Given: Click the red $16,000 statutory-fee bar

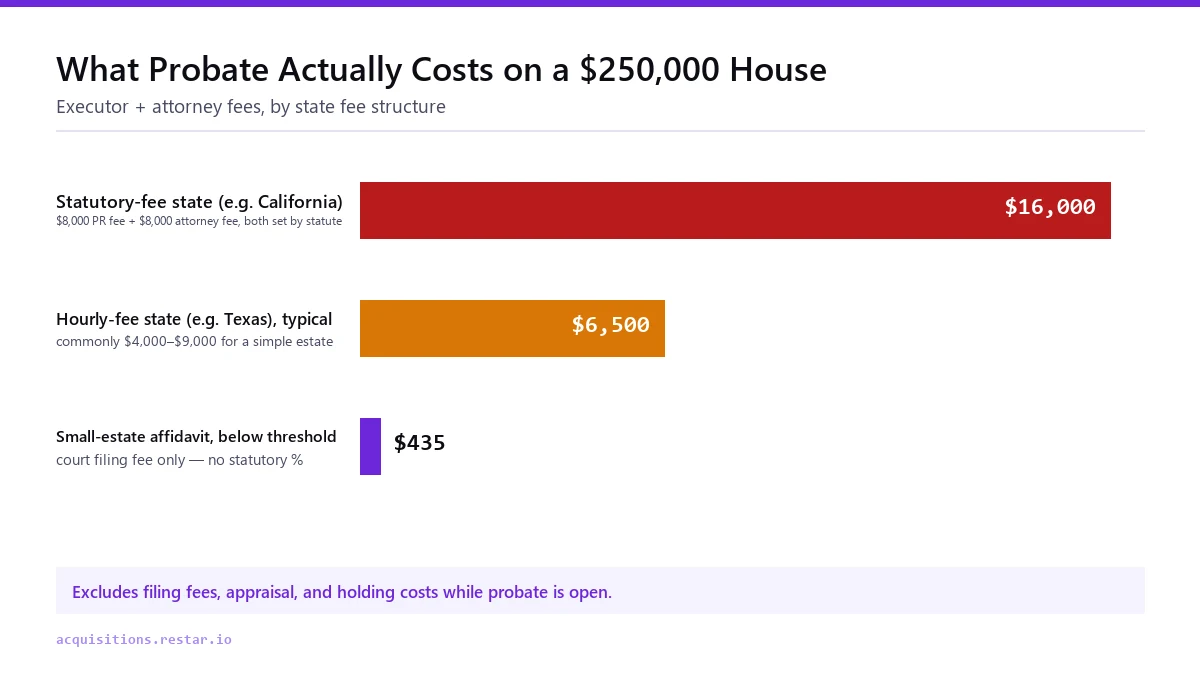Looking at the screenshot, I should click(735, 210).
